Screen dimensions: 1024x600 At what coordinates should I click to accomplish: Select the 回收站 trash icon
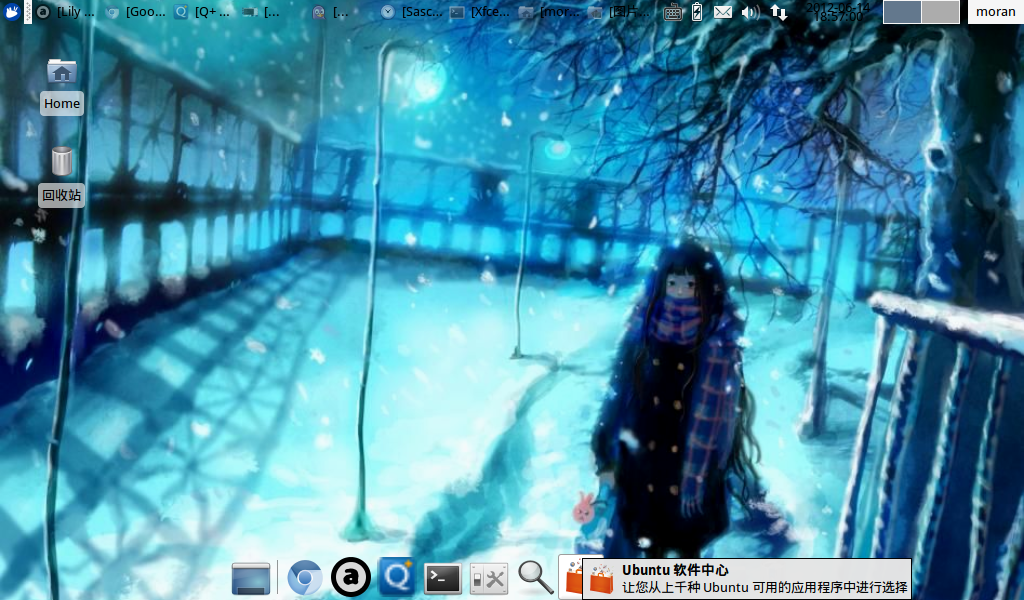pyautogui.click(x=61, y=176)
